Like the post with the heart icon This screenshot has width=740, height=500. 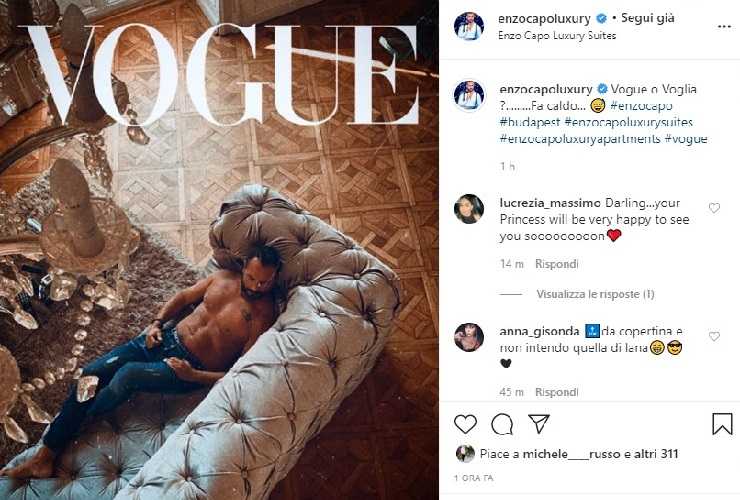465,424
